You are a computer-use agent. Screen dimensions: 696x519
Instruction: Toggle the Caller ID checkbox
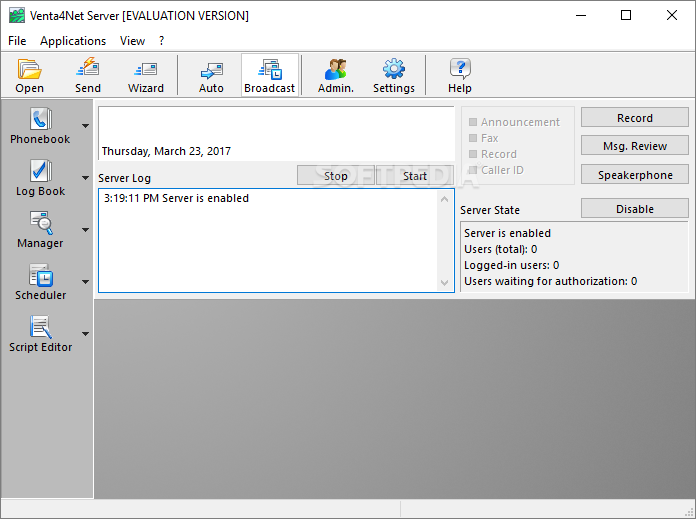(473, 170)
